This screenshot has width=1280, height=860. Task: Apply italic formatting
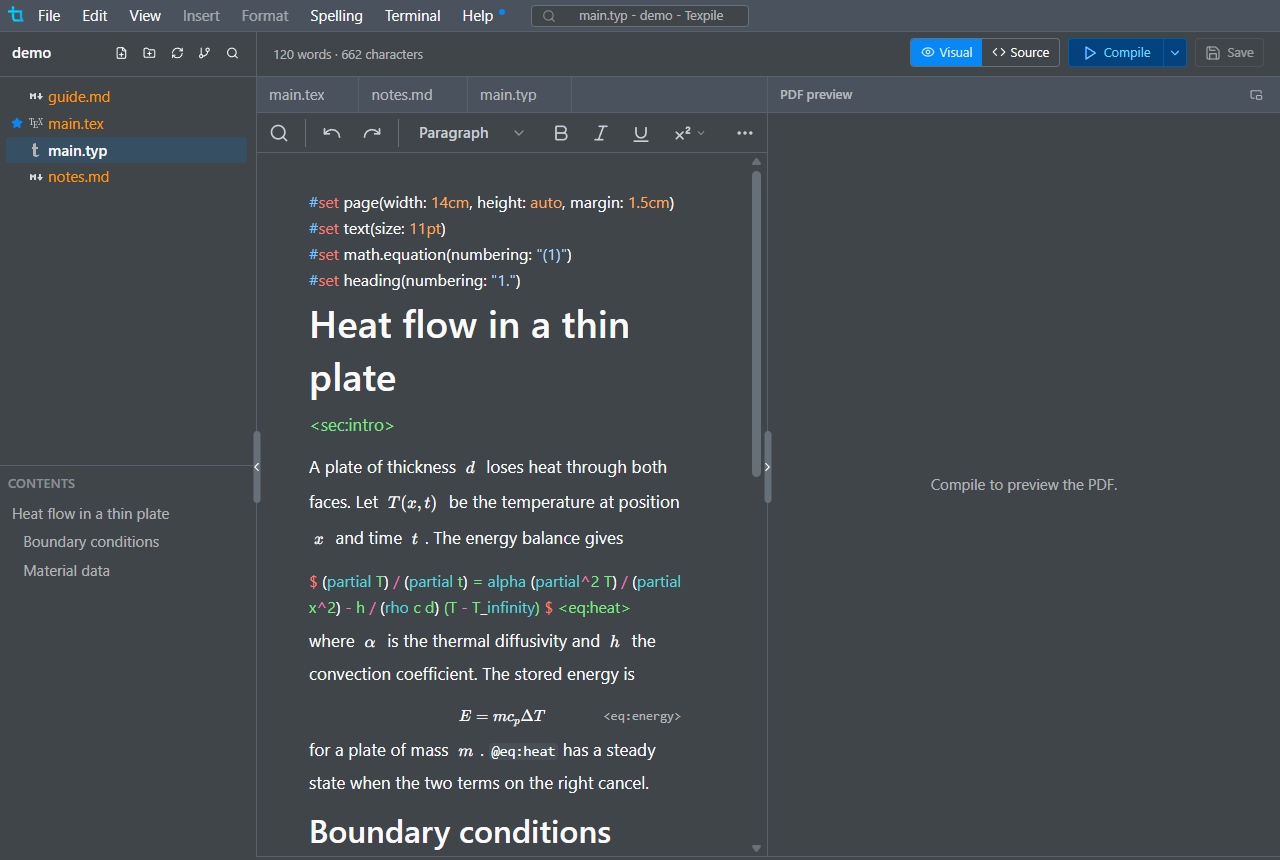click(x=601, y=133)
